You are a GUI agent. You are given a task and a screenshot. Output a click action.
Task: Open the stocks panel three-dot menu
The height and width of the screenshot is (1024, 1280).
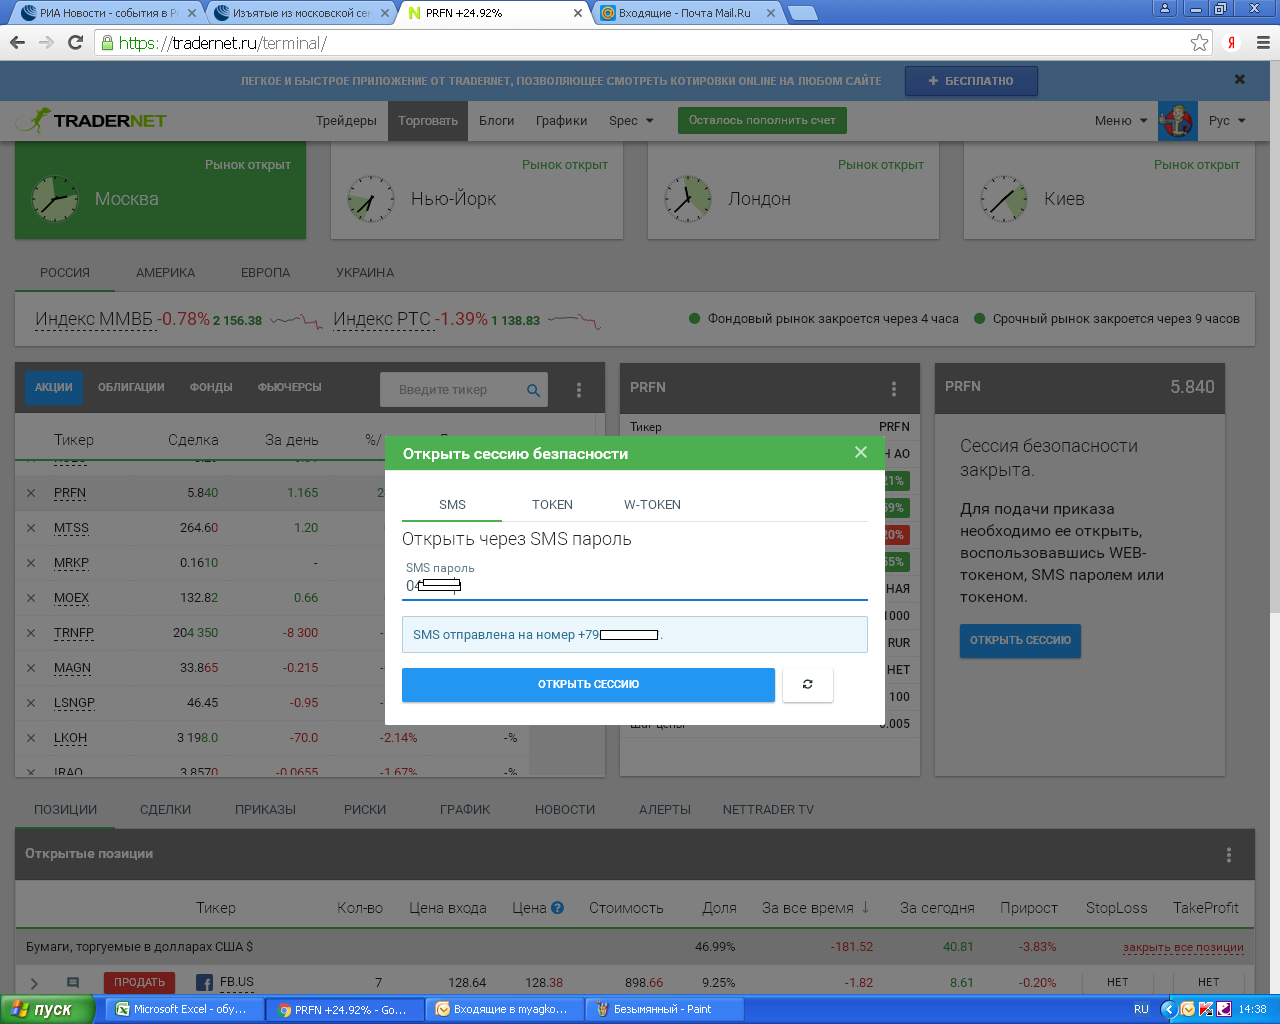point(579,390)
